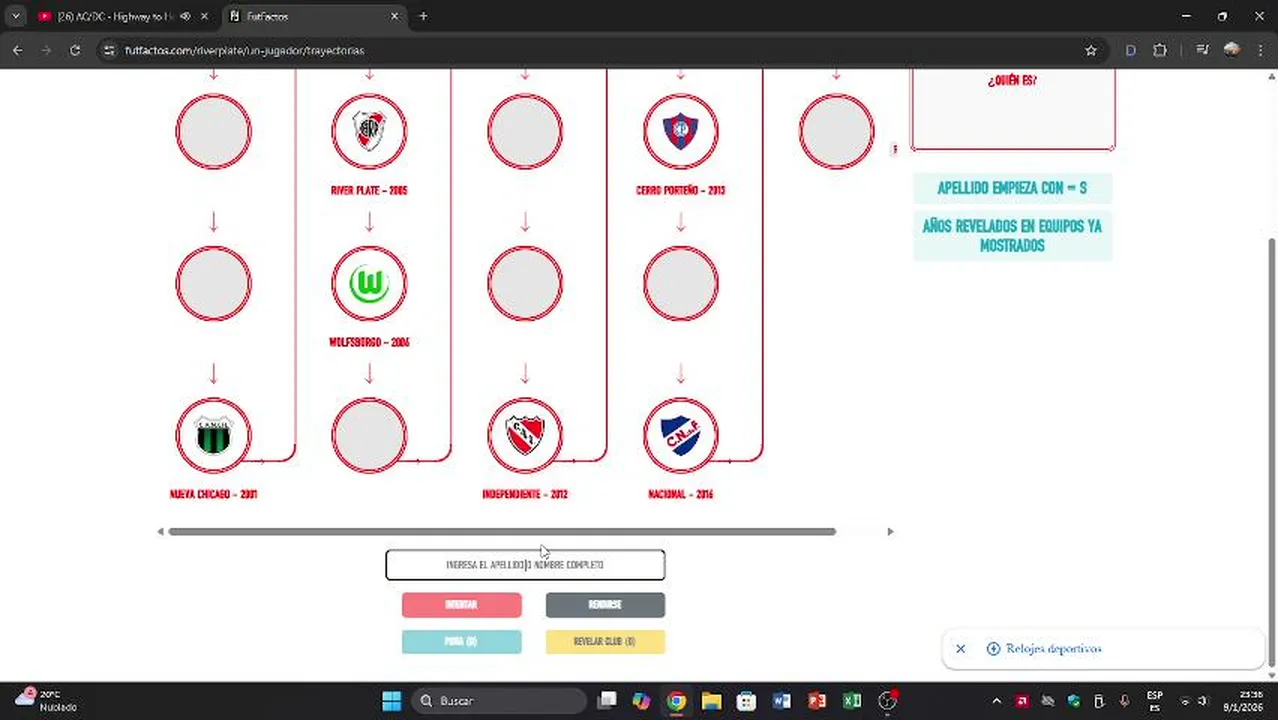The image size is (1278, 720).
Task: Open Copilot from taskbar
Action: (641, 701)
